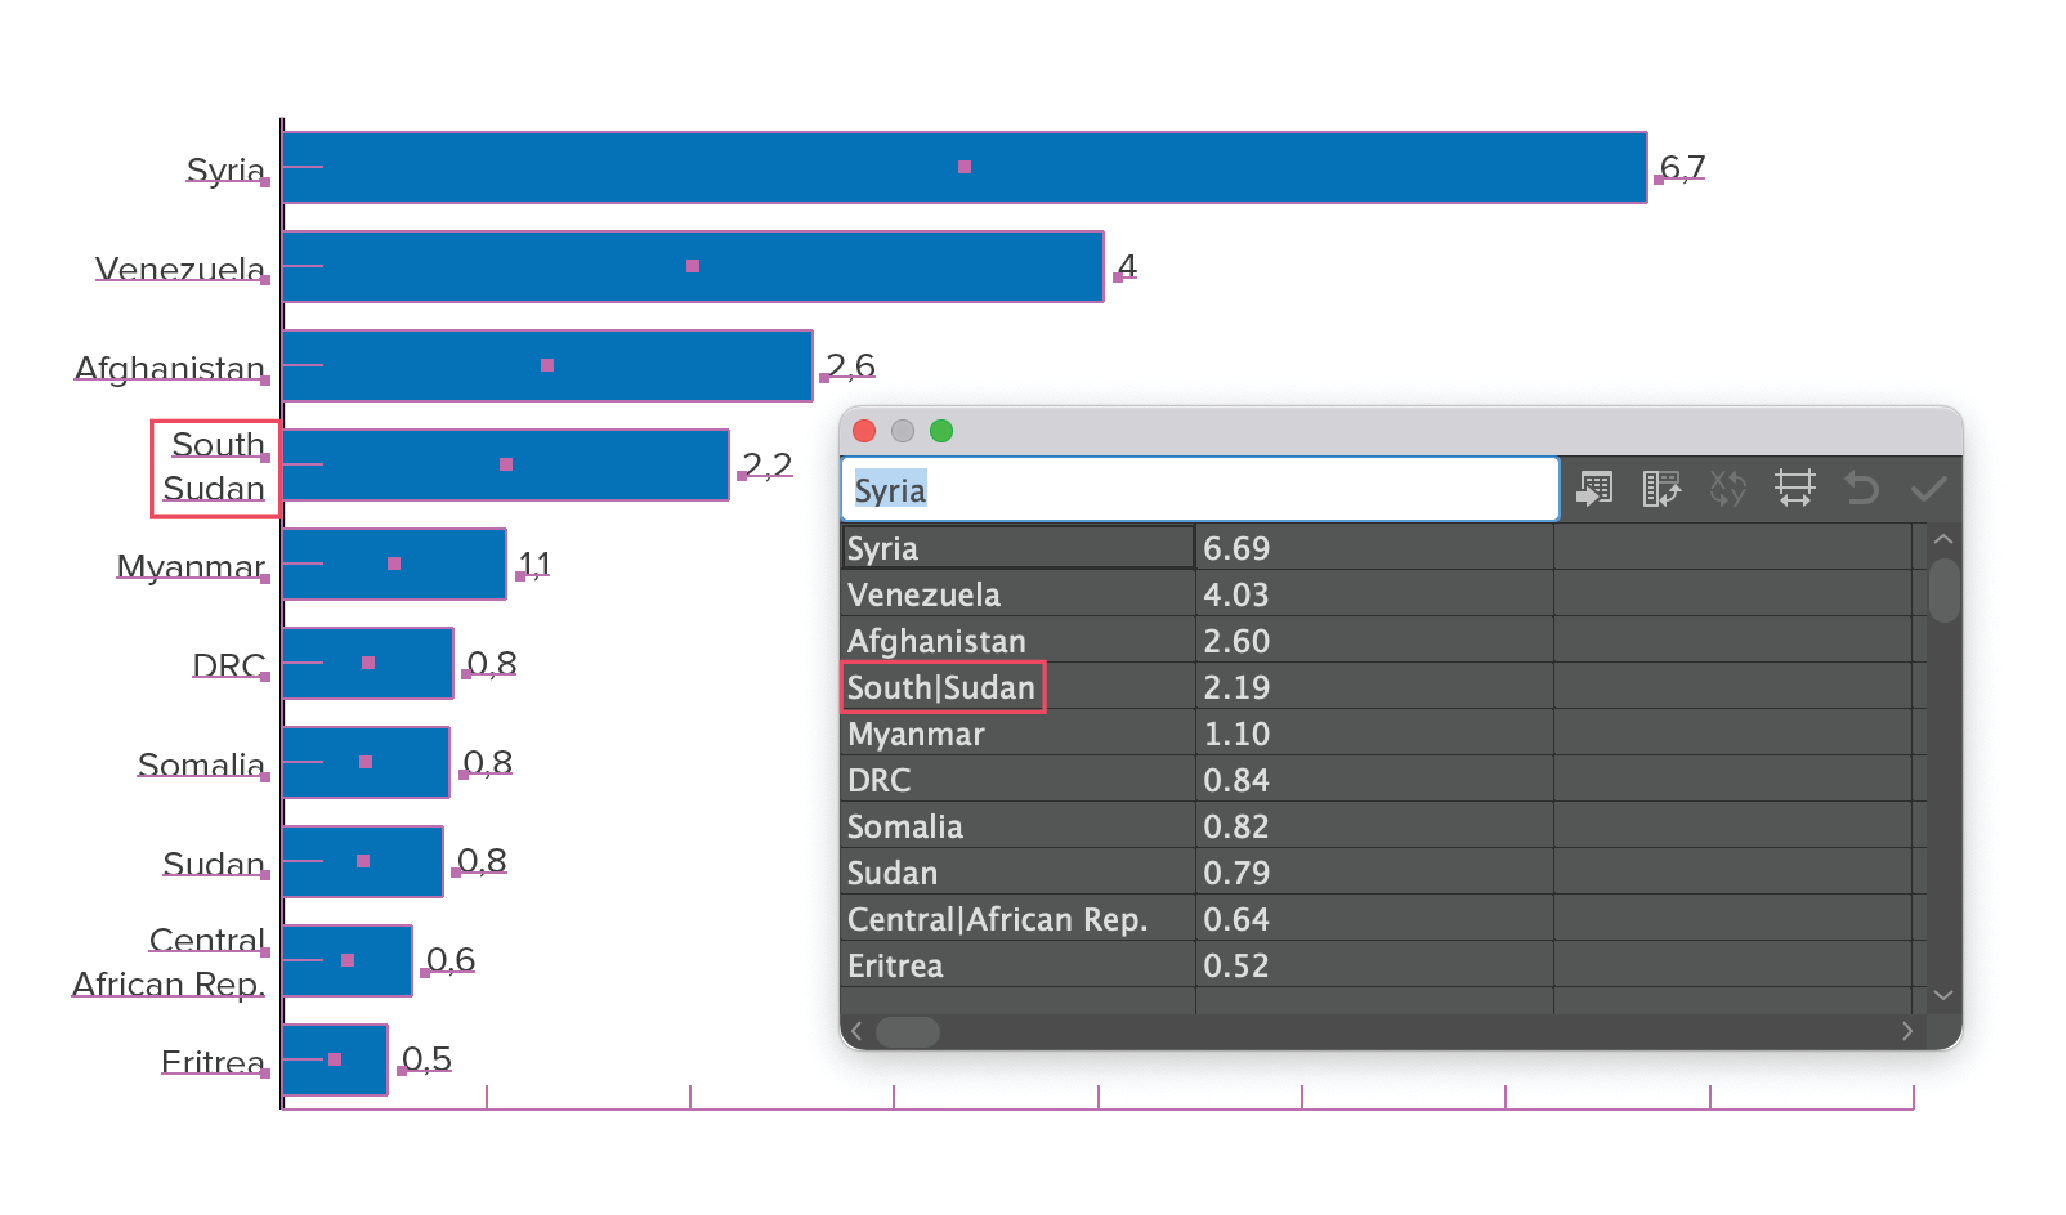This screenshot has height=1215, width=2066.
Task: Select the 0.84 value cell
Action: pos(1374,779)
